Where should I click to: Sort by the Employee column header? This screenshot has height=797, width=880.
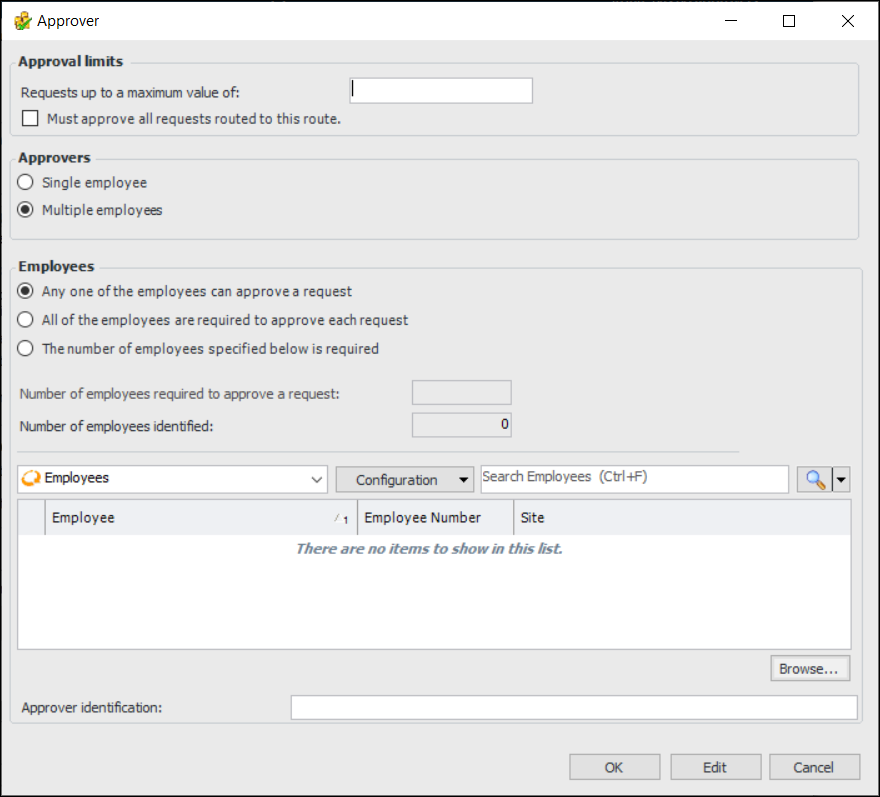(201, 517)
